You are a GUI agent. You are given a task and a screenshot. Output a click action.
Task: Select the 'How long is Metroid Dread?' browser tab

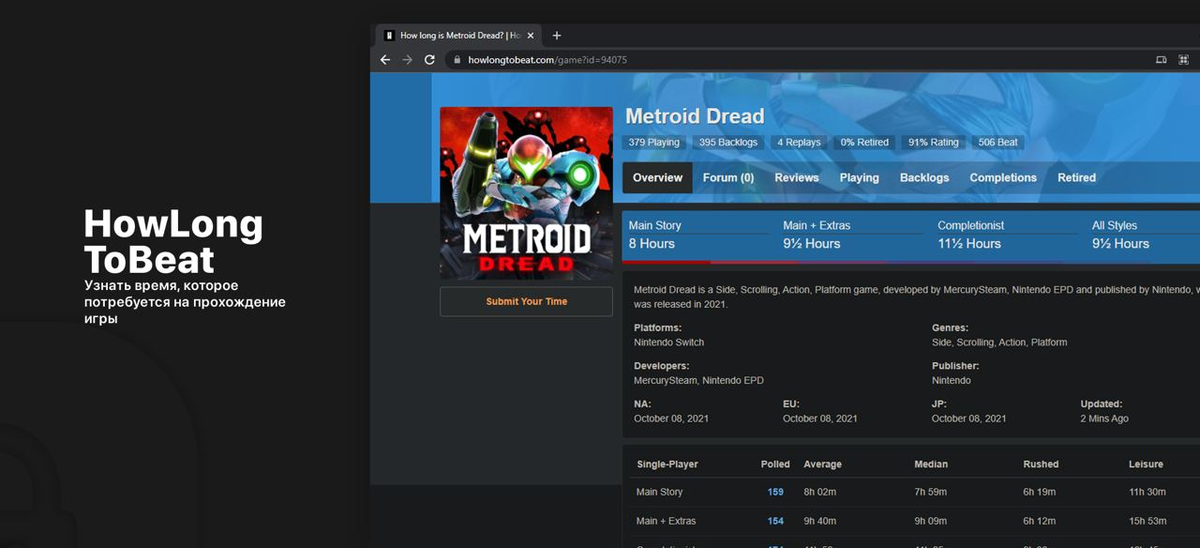tap(460, 35)
